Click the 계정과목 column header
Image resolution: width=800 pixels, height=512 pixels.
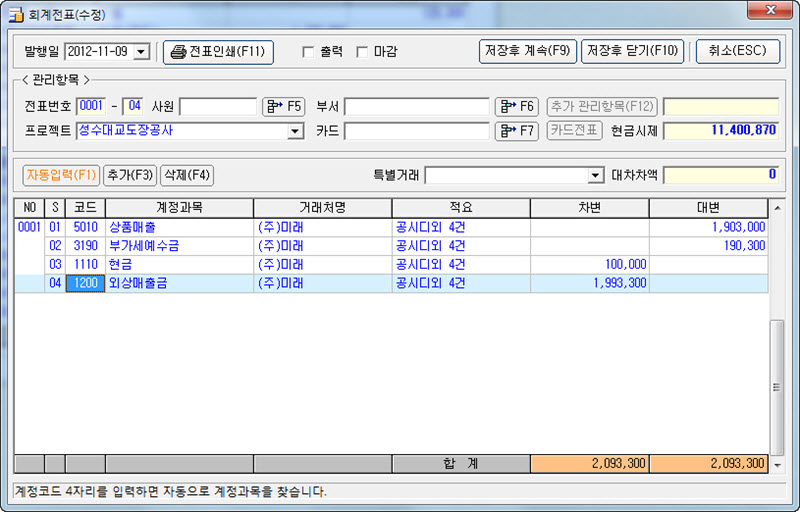pyautogui.click(x=179, y=208)
